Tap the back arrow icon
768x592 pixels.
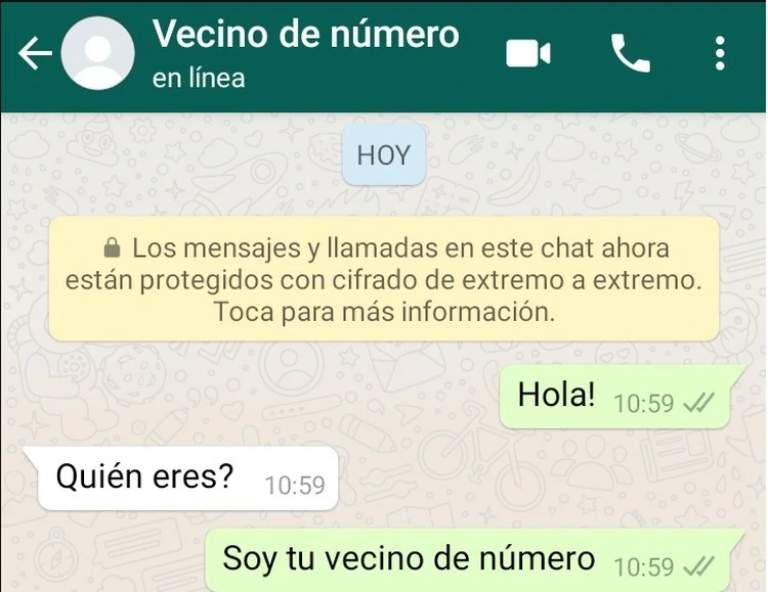[x=35, y=53]
